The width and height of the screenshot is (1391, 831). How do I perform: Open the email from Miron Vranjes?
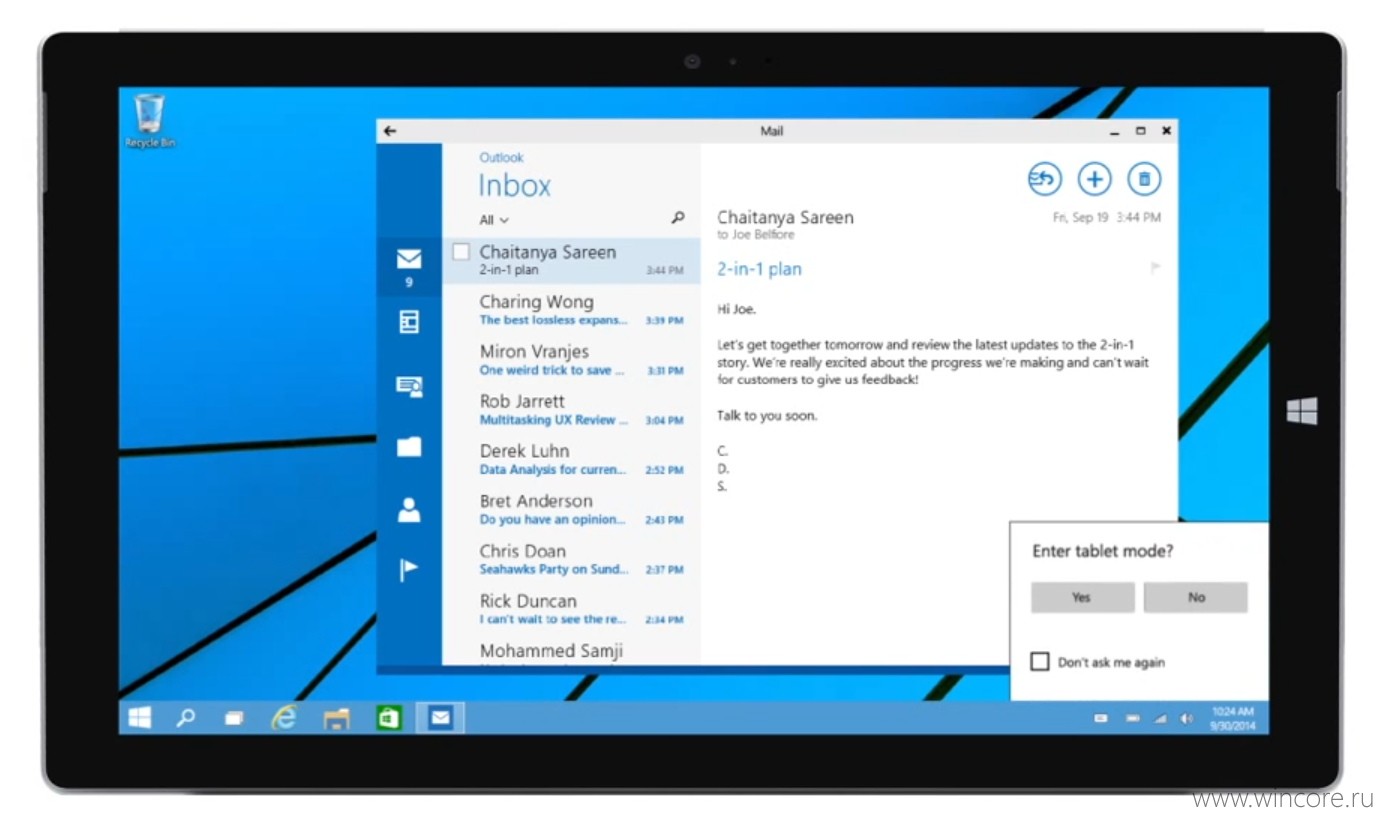tap(571, 360)
